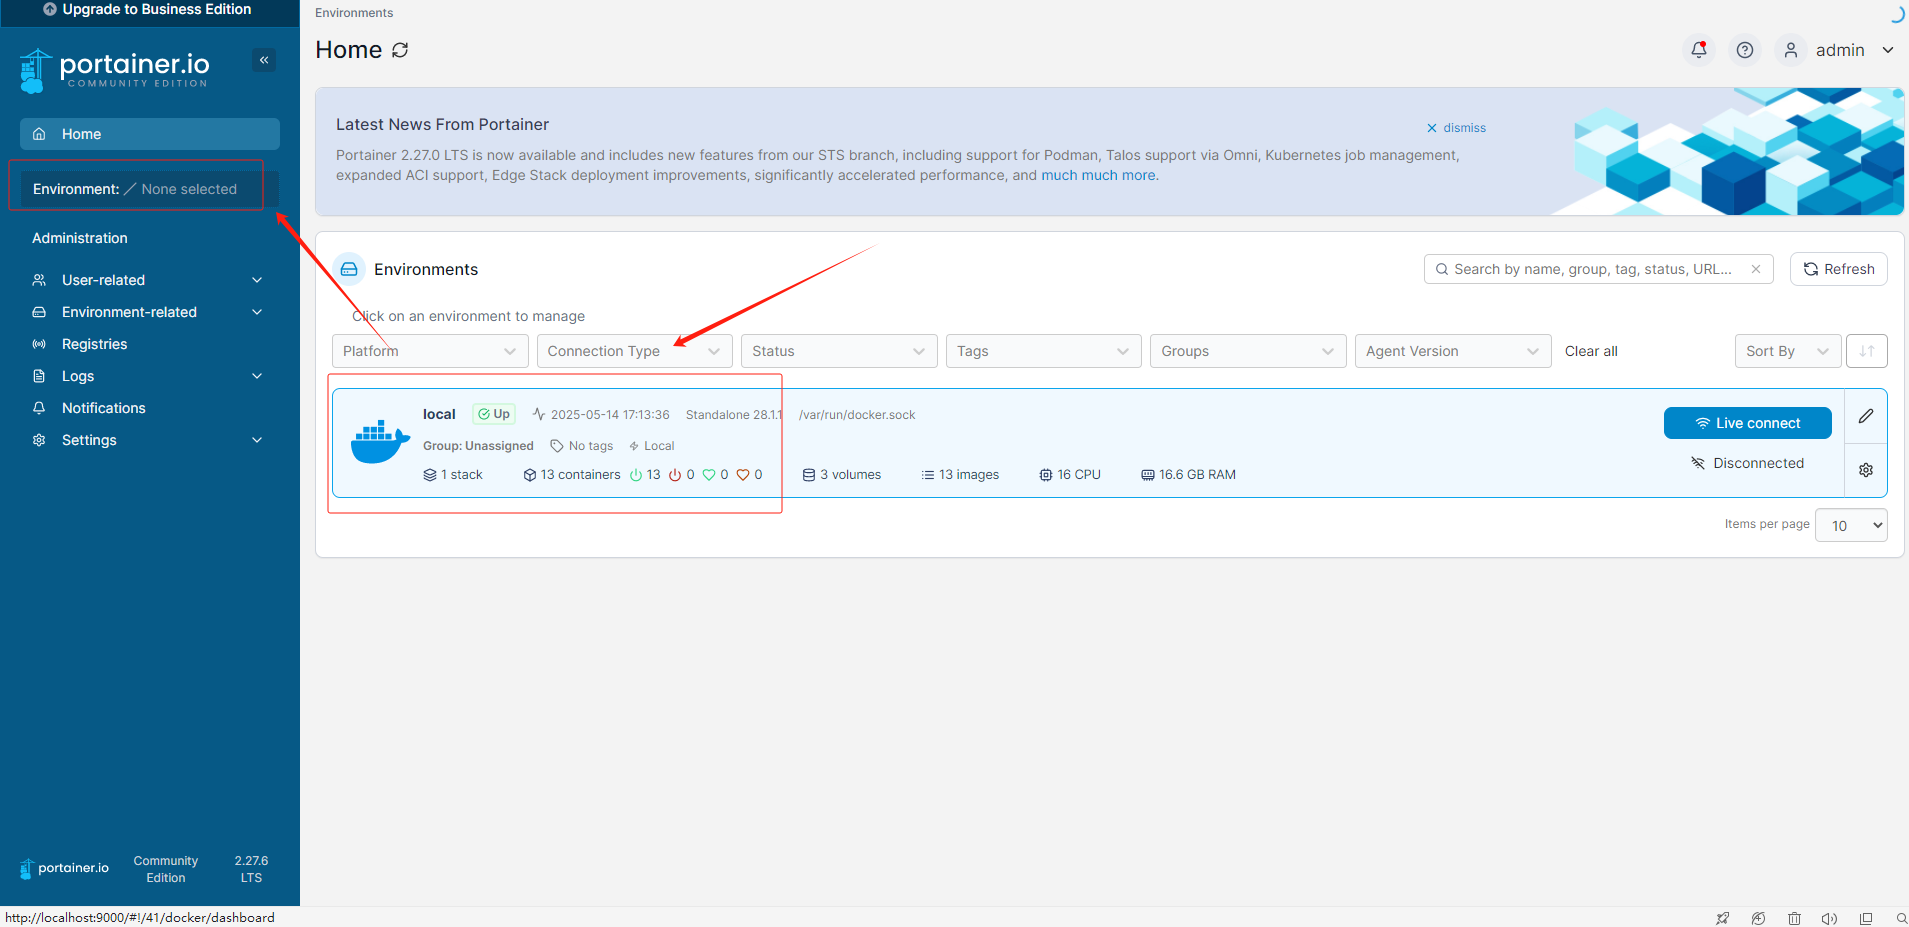Click the portainer.io logo in the sidebar header

(x=115, y=70)
